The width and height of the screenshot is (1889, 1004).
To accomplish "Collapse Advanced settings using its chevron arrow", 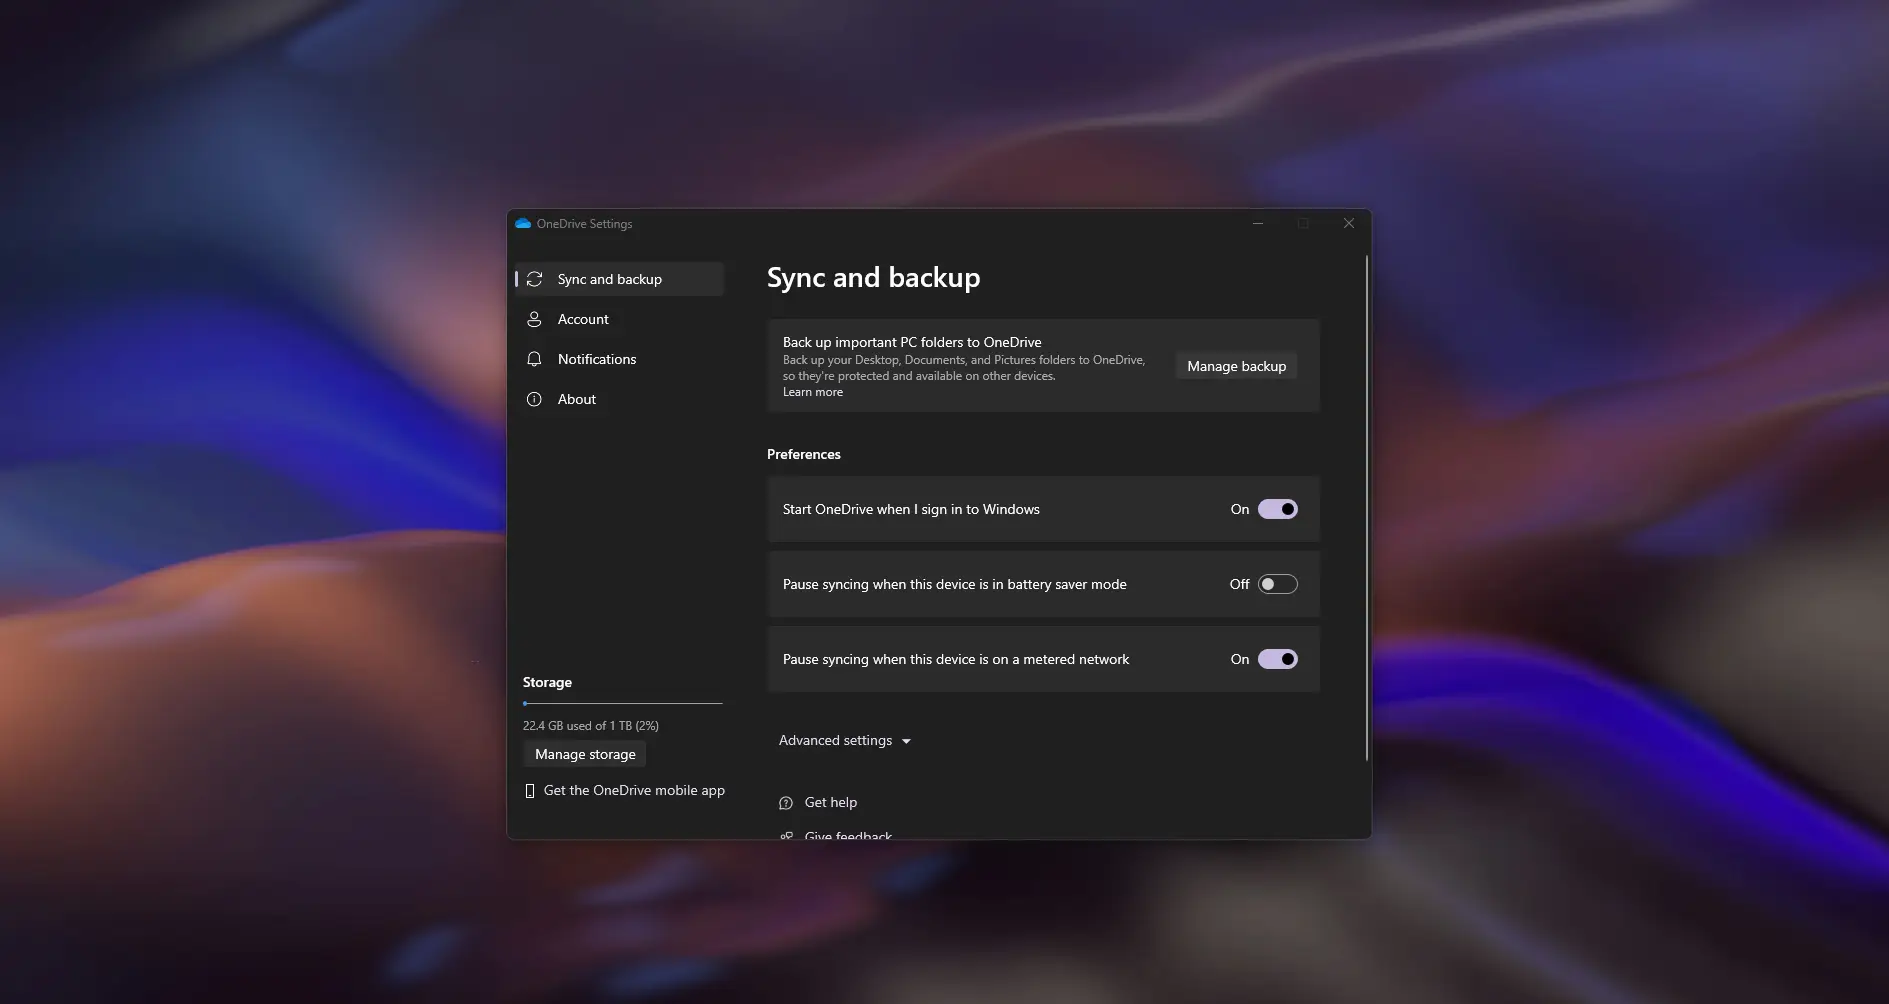I will coord(906,741).
